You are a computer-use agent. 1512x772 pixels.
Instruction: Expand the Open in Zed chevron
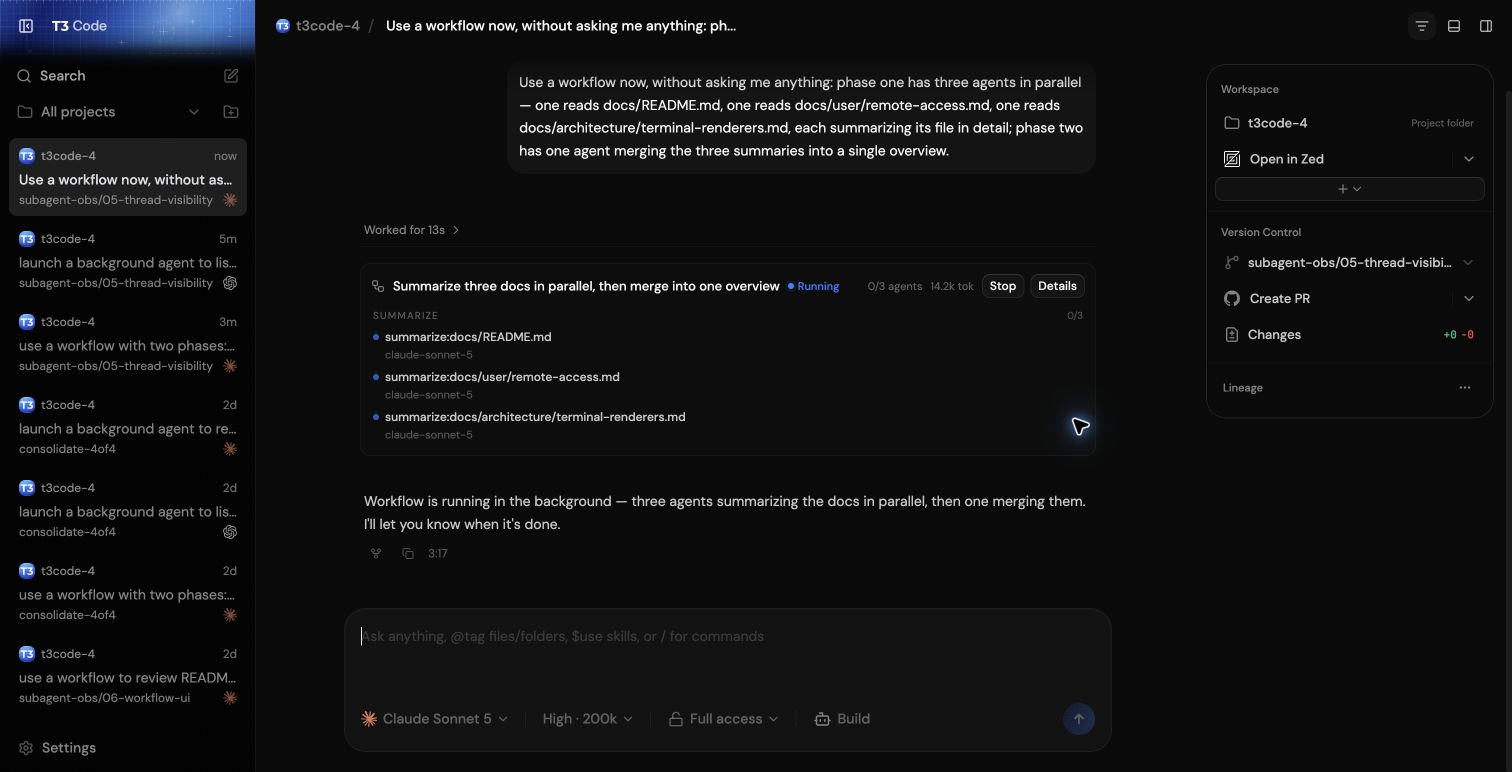click(1468, 159)
